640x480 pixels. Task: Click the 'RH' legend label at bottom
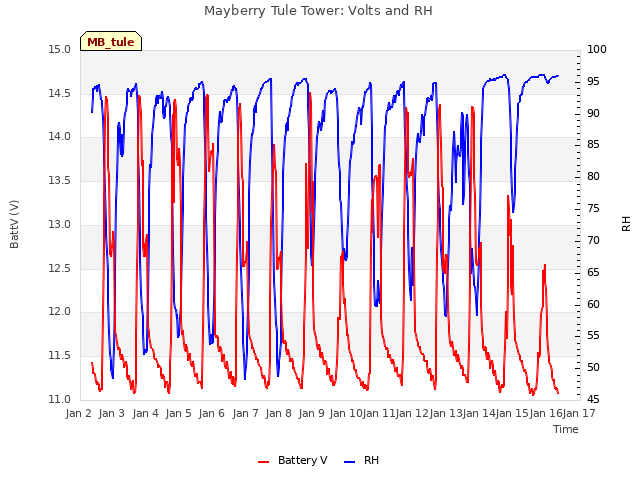[371, 460]
